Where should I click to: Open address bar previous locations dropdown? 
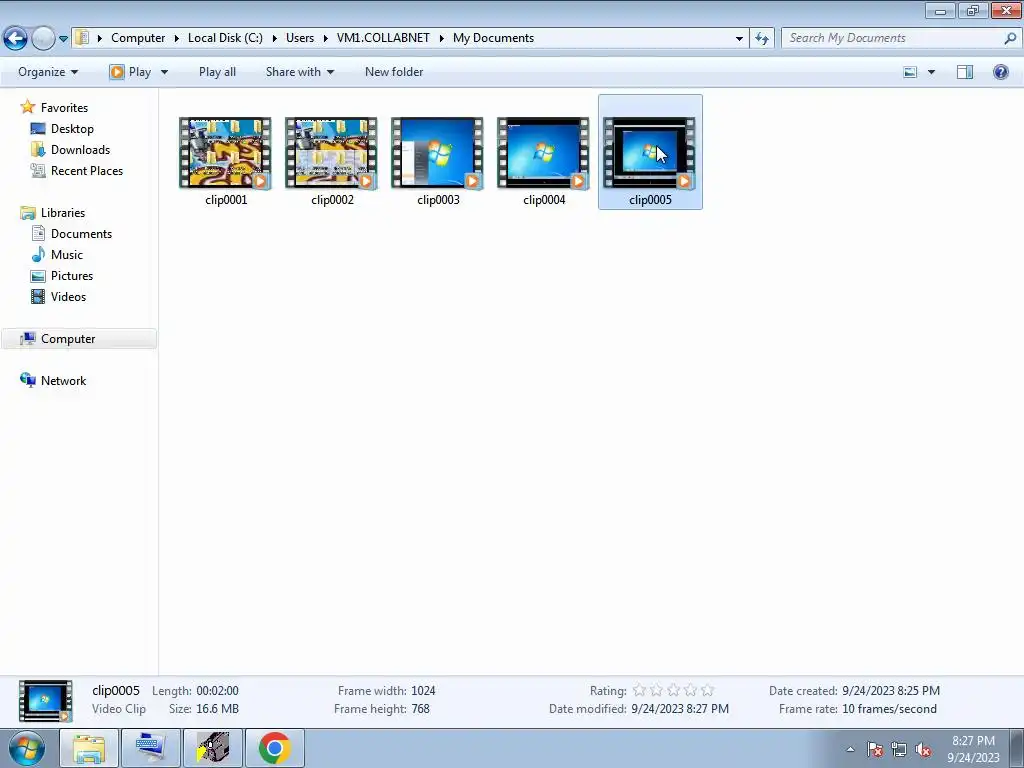[739, 39]
